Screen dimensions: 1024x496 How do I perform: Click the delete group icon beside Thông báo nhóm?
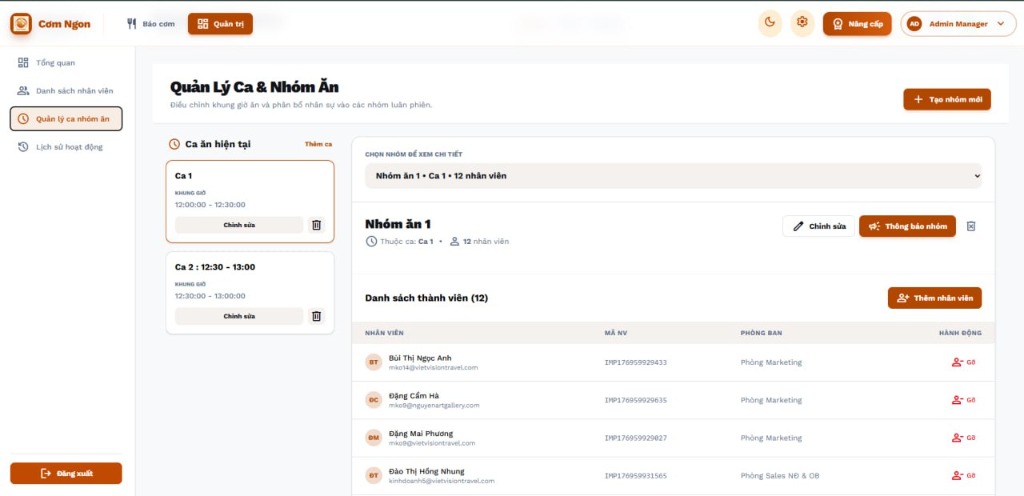pos(971,226)
